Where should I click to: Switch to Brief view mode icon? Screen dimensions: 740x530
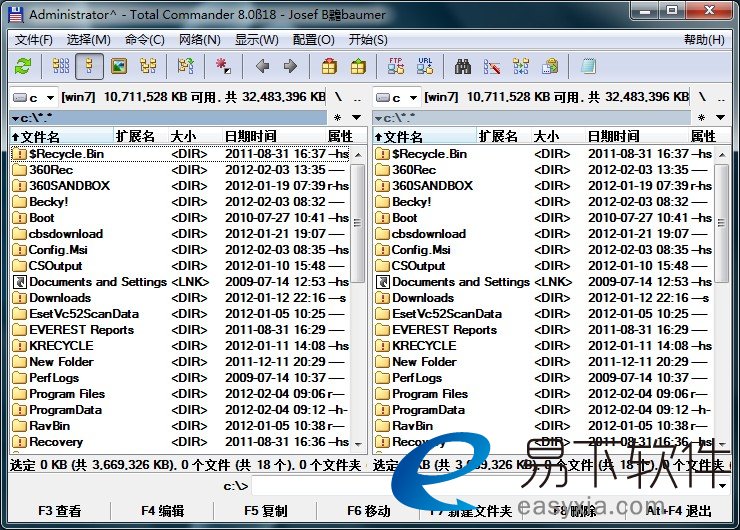[x=61, y=66]
